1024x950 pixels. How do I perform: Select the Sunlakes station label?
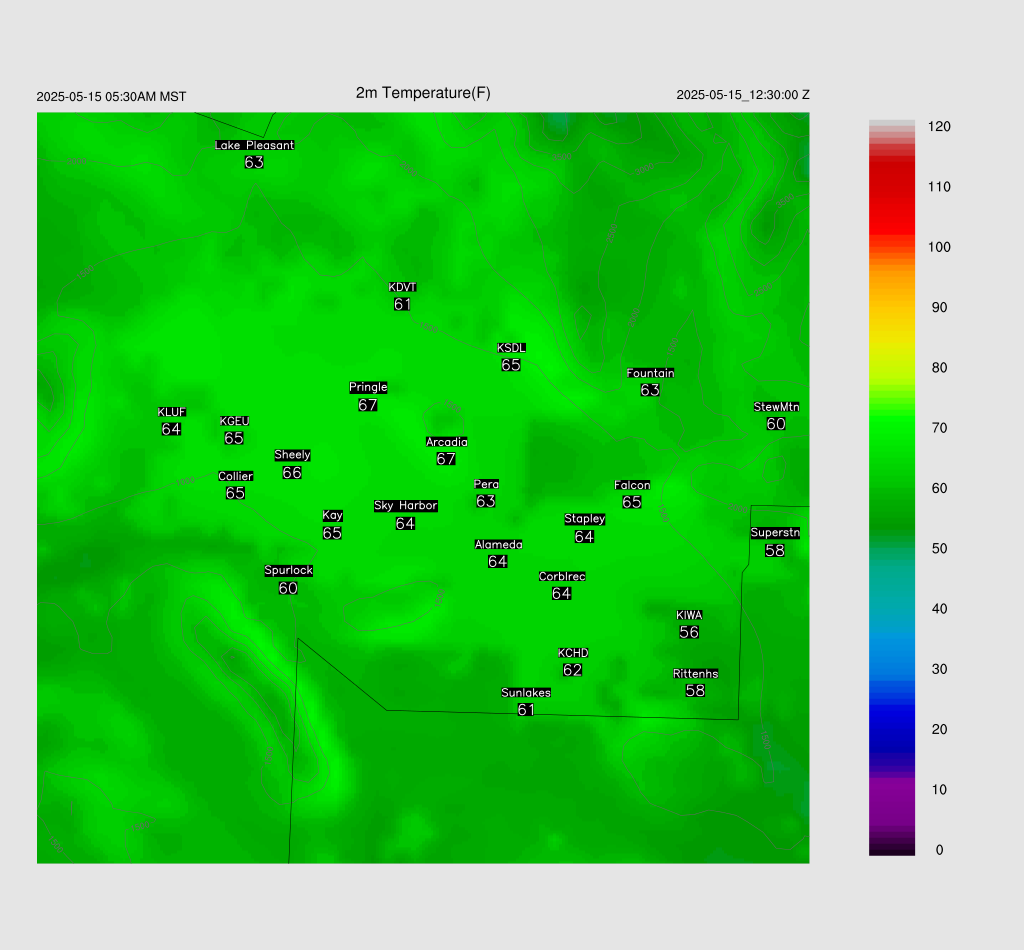tap(526, 693)
